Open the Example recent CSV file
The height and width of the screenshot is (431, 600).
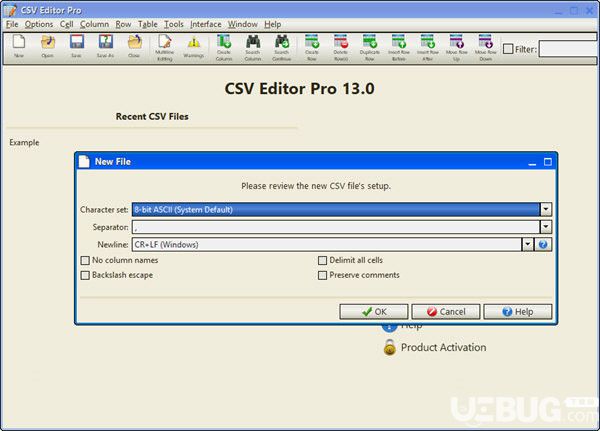tap(24, 142)
